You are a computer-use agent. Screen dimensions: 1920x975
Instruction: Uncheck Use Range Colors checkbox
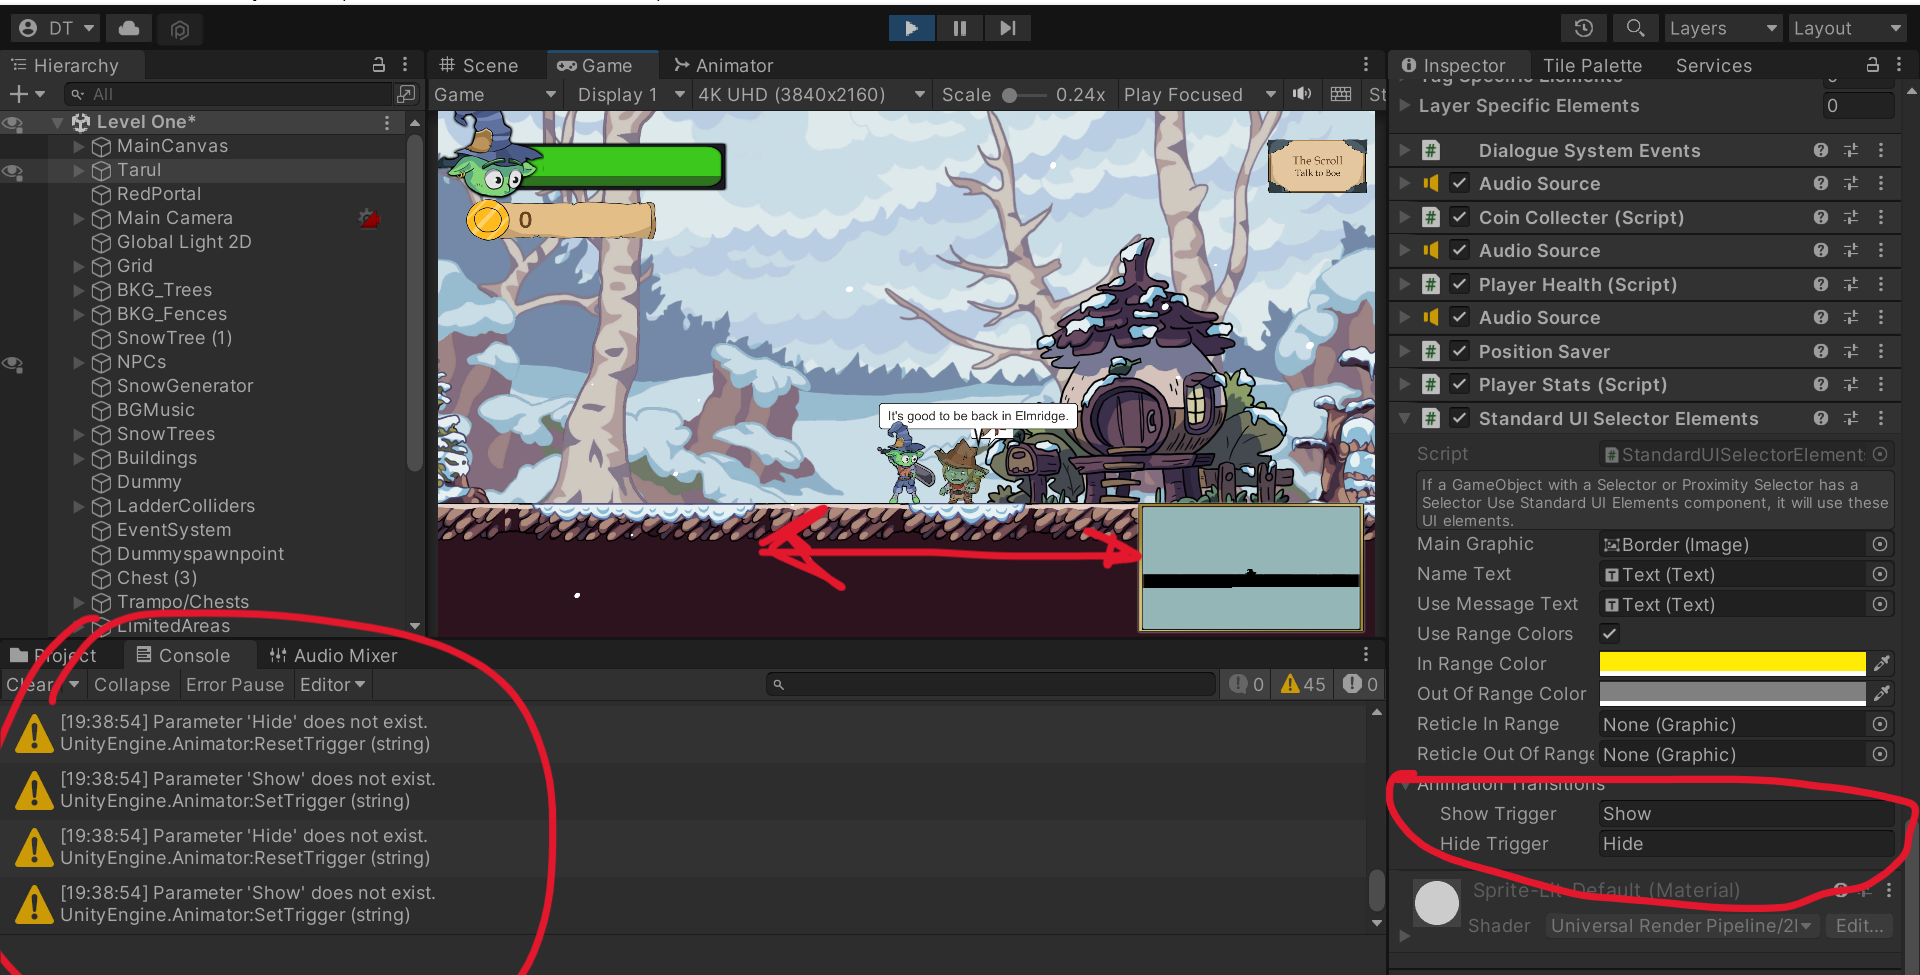pos(1610,633)
